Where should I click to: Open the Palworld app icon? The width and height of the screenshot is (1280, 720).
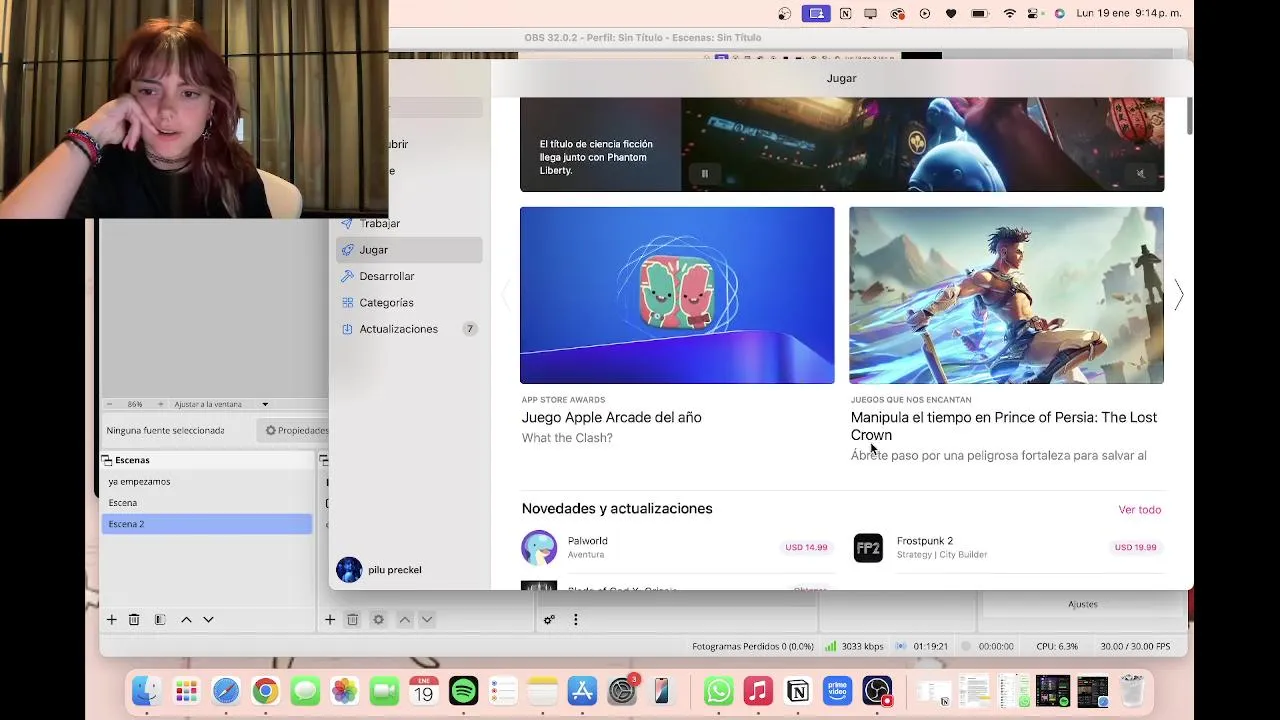coord(539,548)
